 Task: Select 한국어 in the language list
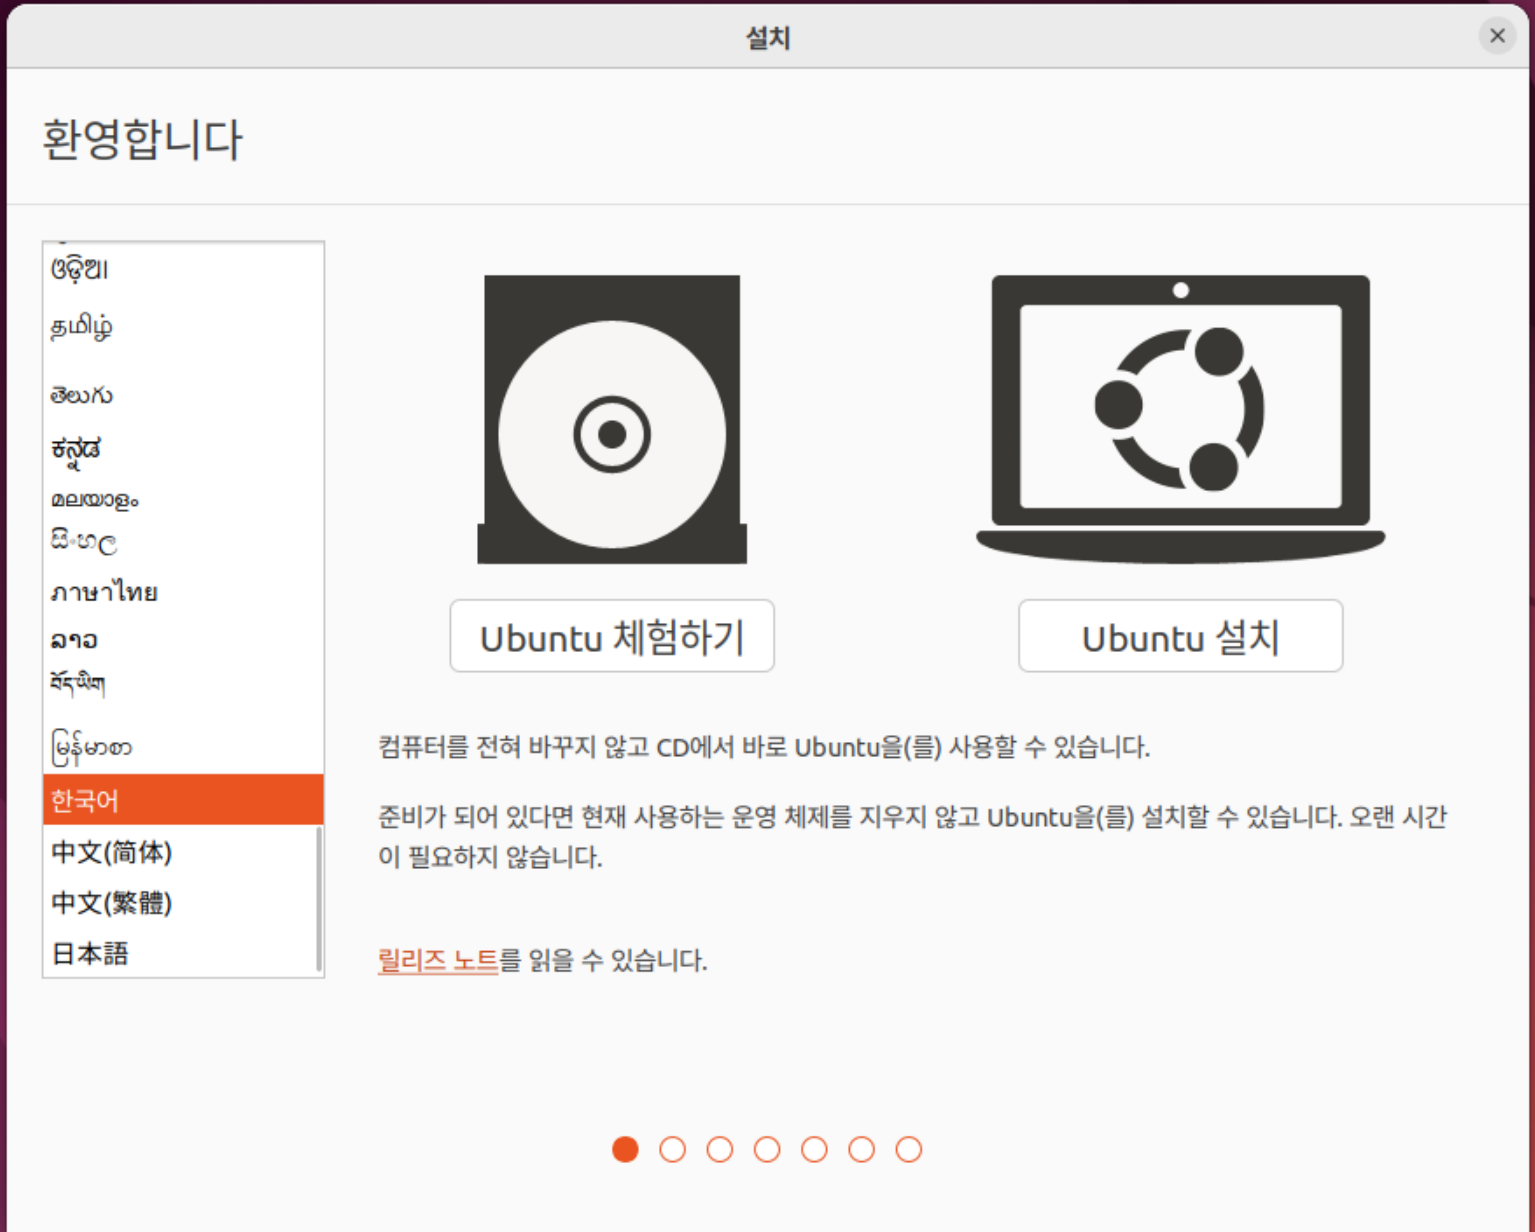183,800
